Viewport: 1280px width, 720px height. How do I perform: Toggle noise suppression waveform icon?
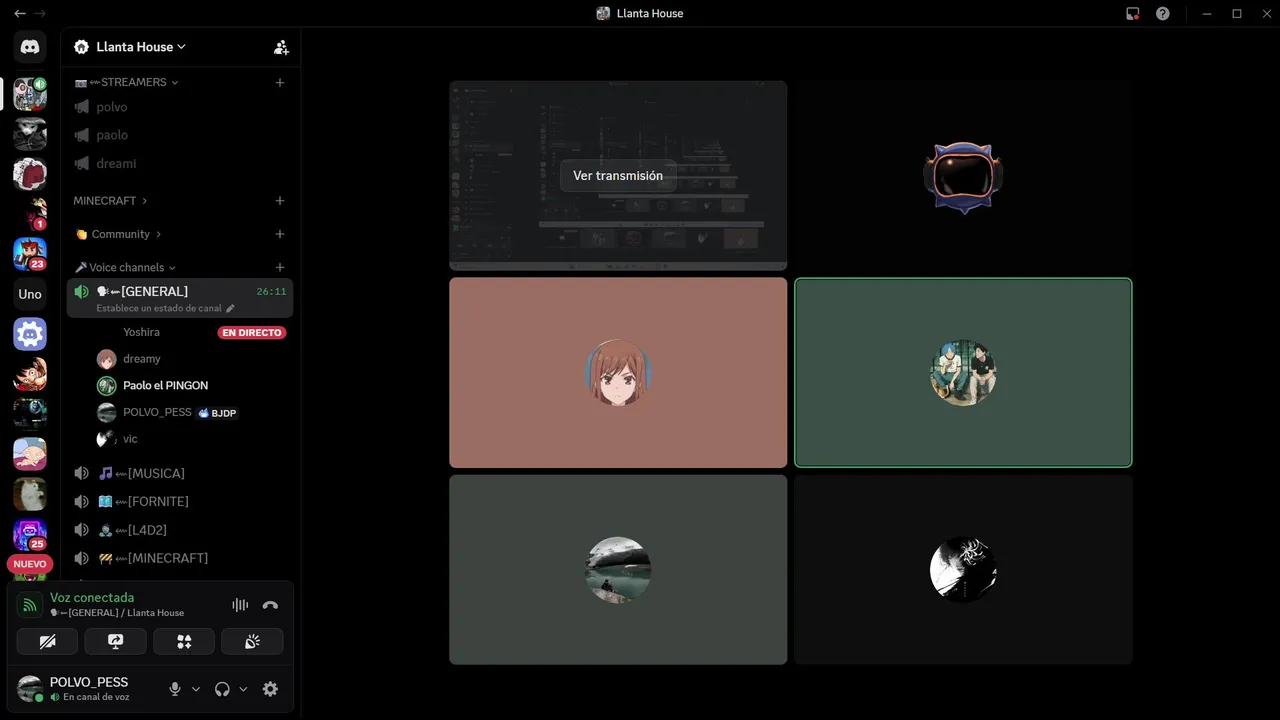[240, 605]
